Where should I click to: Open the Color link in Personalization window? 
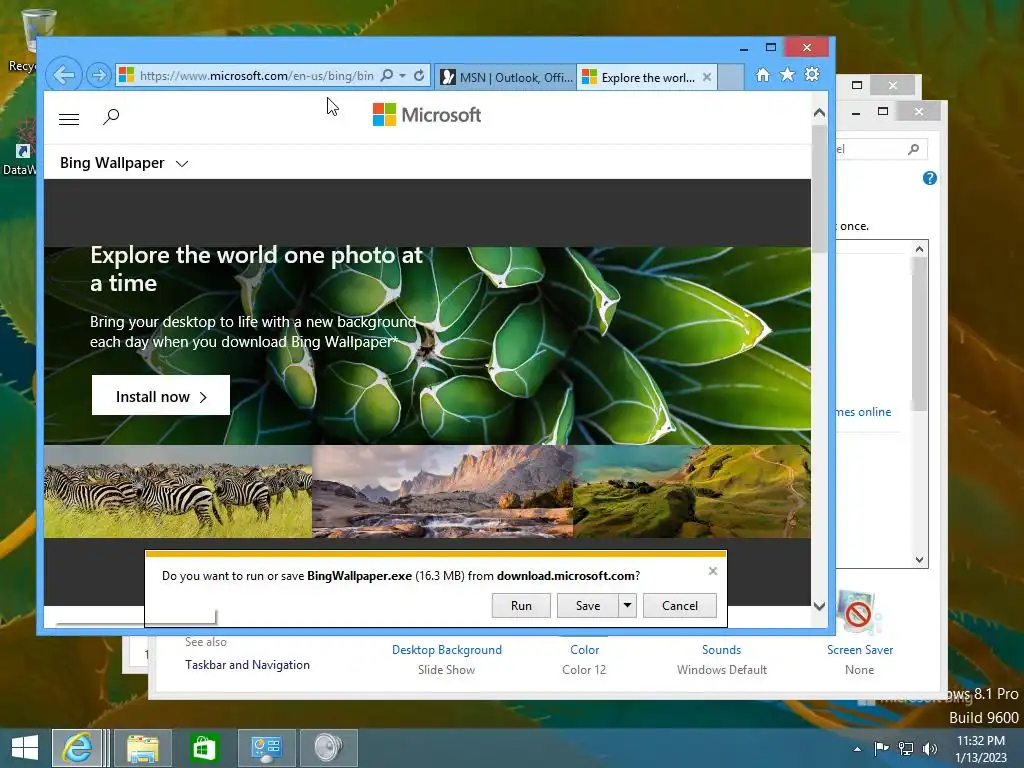coord(584,650)
